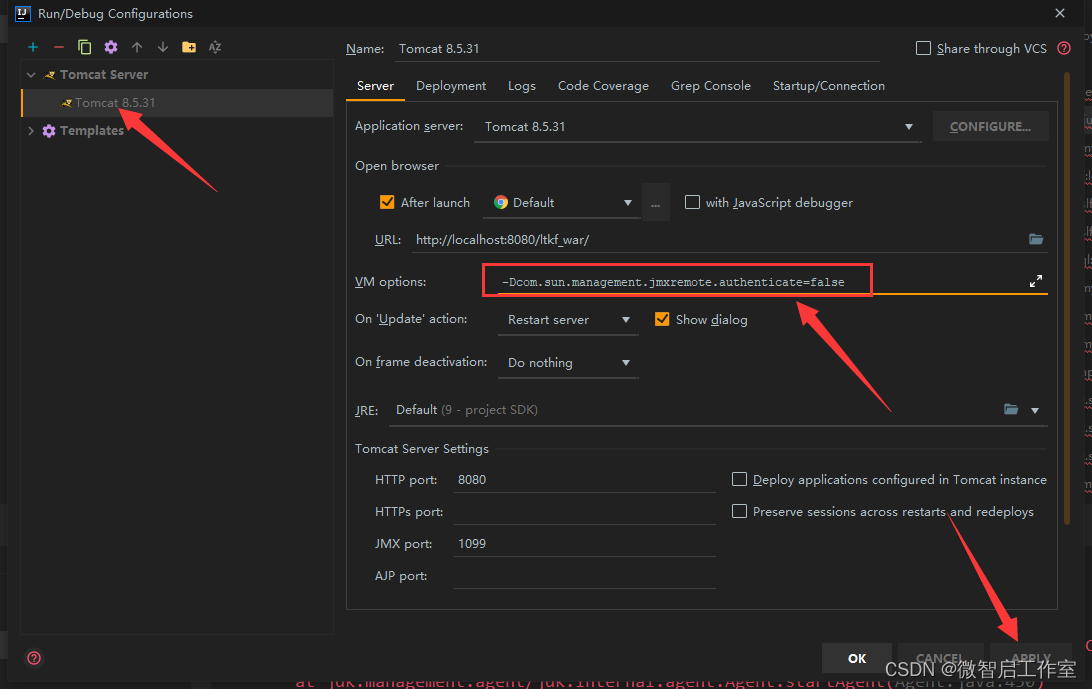Enable Preserve sessions across restarts and redeploys

[x=739, y=511]
